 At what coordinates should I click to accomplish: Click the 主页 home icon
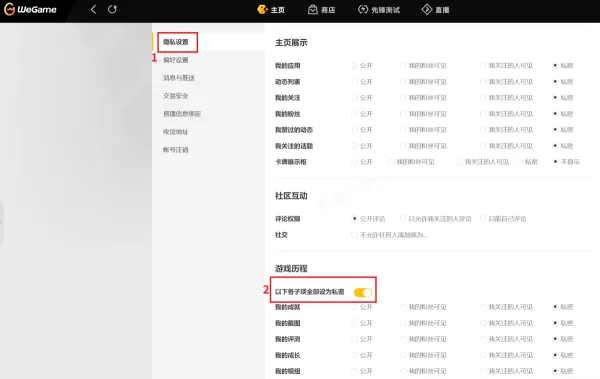pos(262,10)
